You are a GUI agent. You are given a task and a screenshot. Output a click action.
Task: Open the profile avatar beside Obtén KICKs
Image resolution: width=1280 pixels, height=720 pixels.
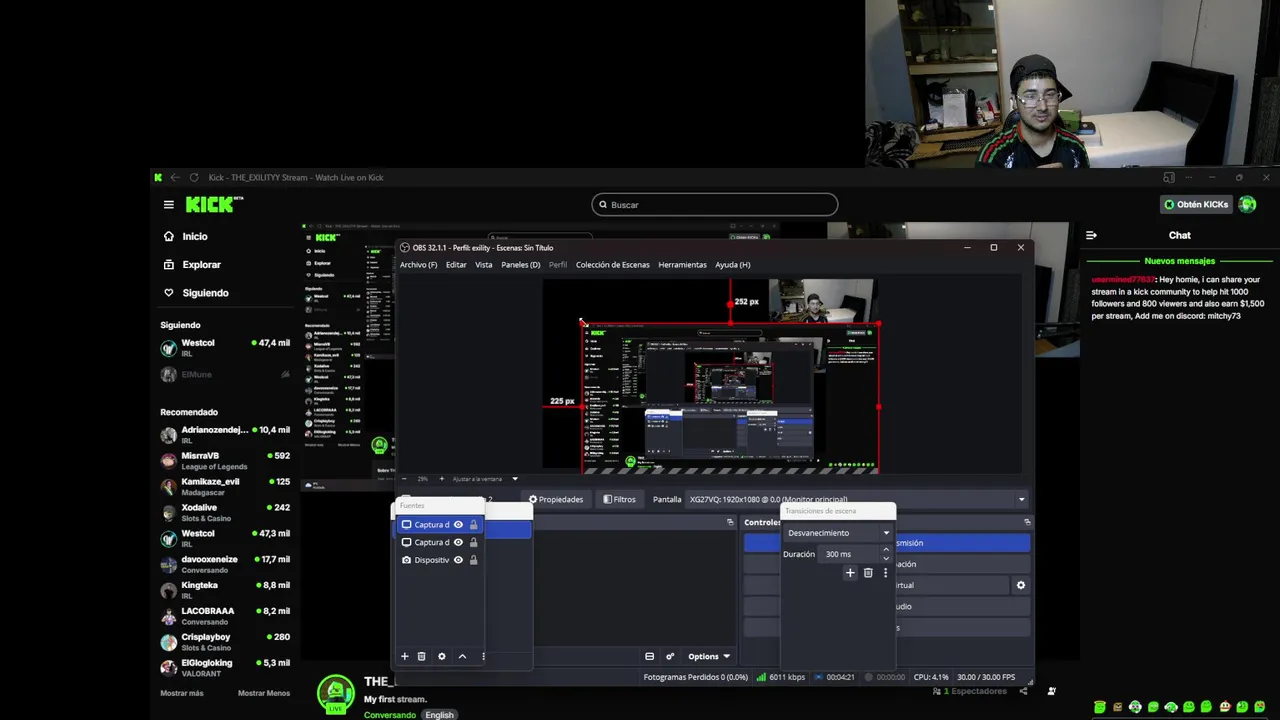point(1247,204)
